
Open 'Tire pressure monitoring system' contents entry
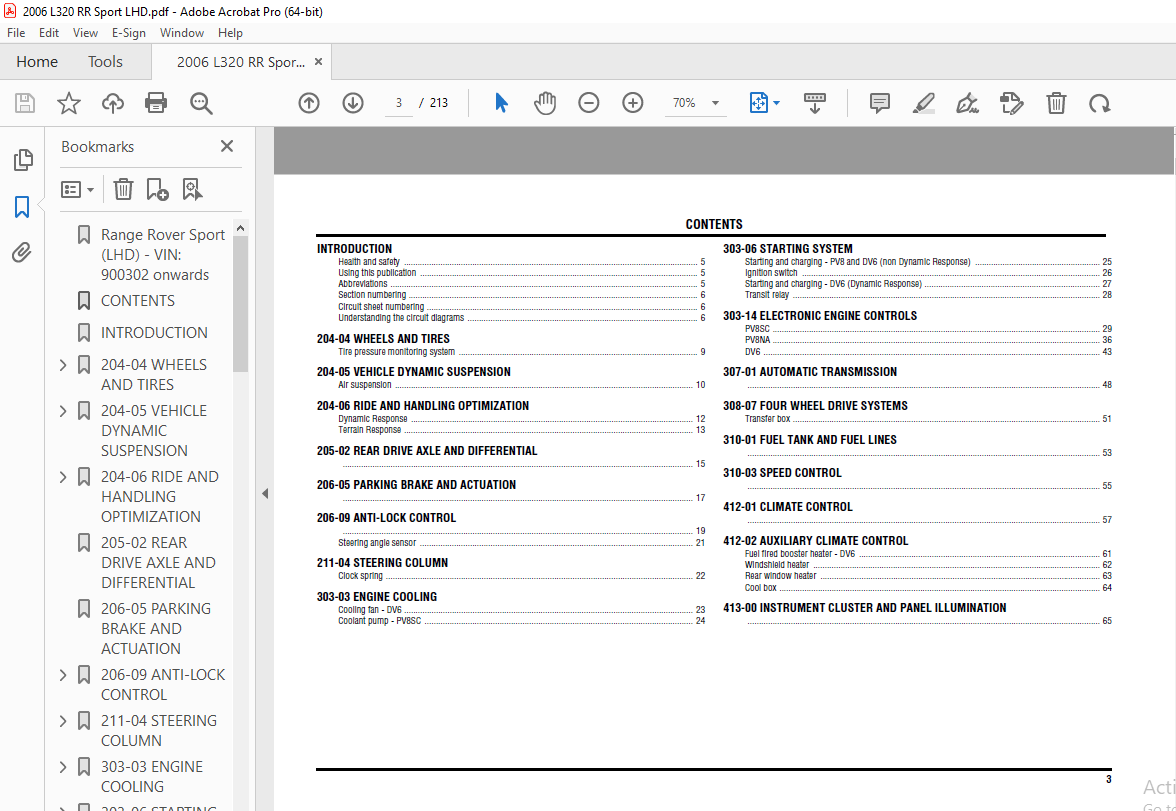click(396, 352)
